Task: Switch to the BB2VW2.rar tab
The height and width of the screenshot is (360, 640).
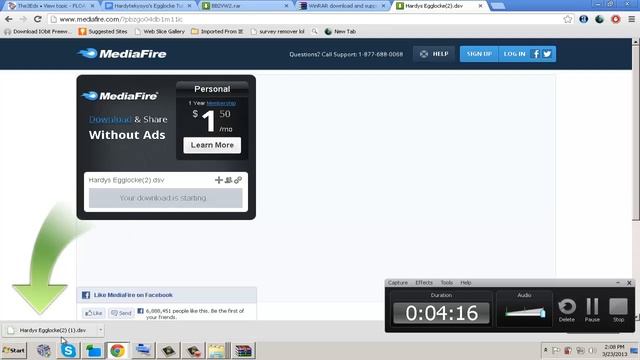Action: coord(245,6)
